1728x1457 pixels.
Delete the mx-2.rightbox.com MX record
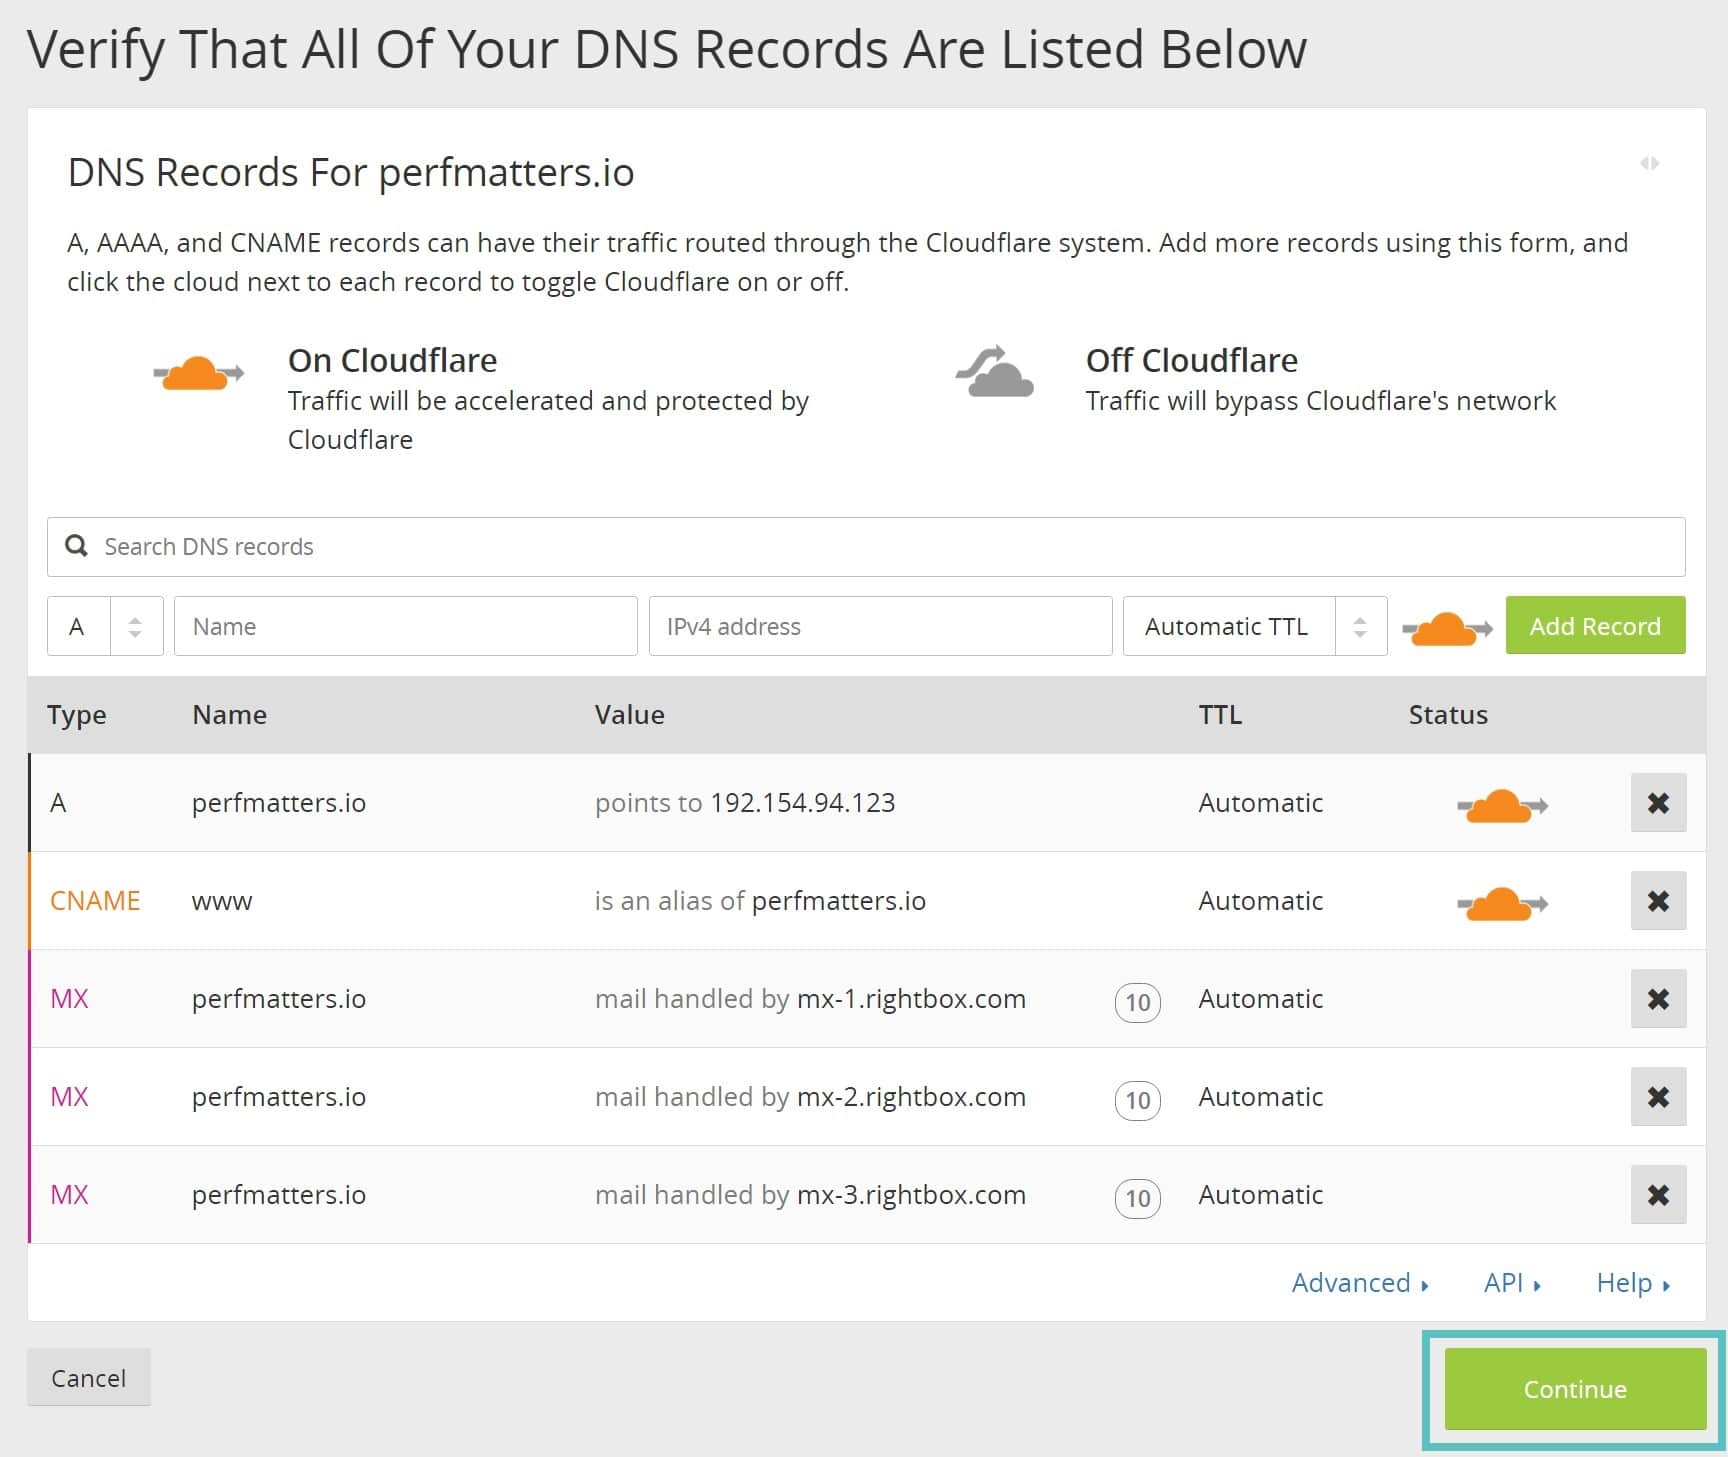click(1658, 1096)
